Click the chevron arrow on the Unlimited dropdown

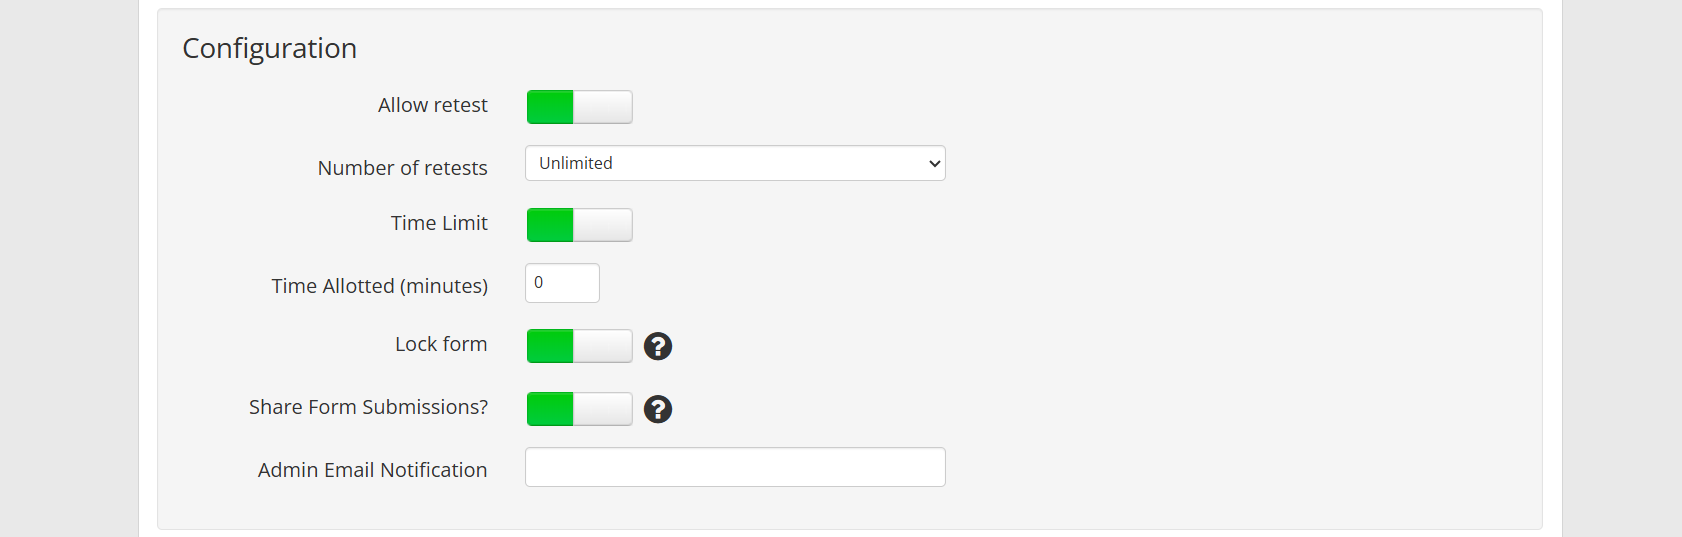click(x=934, y=163)
